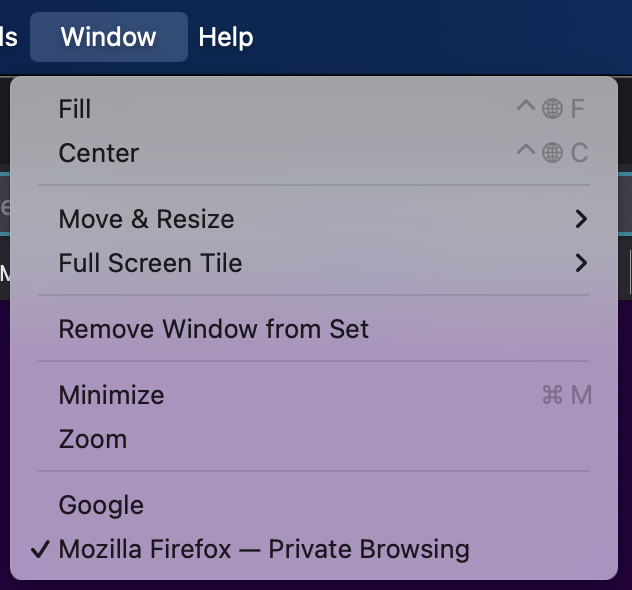632x590 pixels.
Task: Select the Center menu entry
Action: coord(314,153)
